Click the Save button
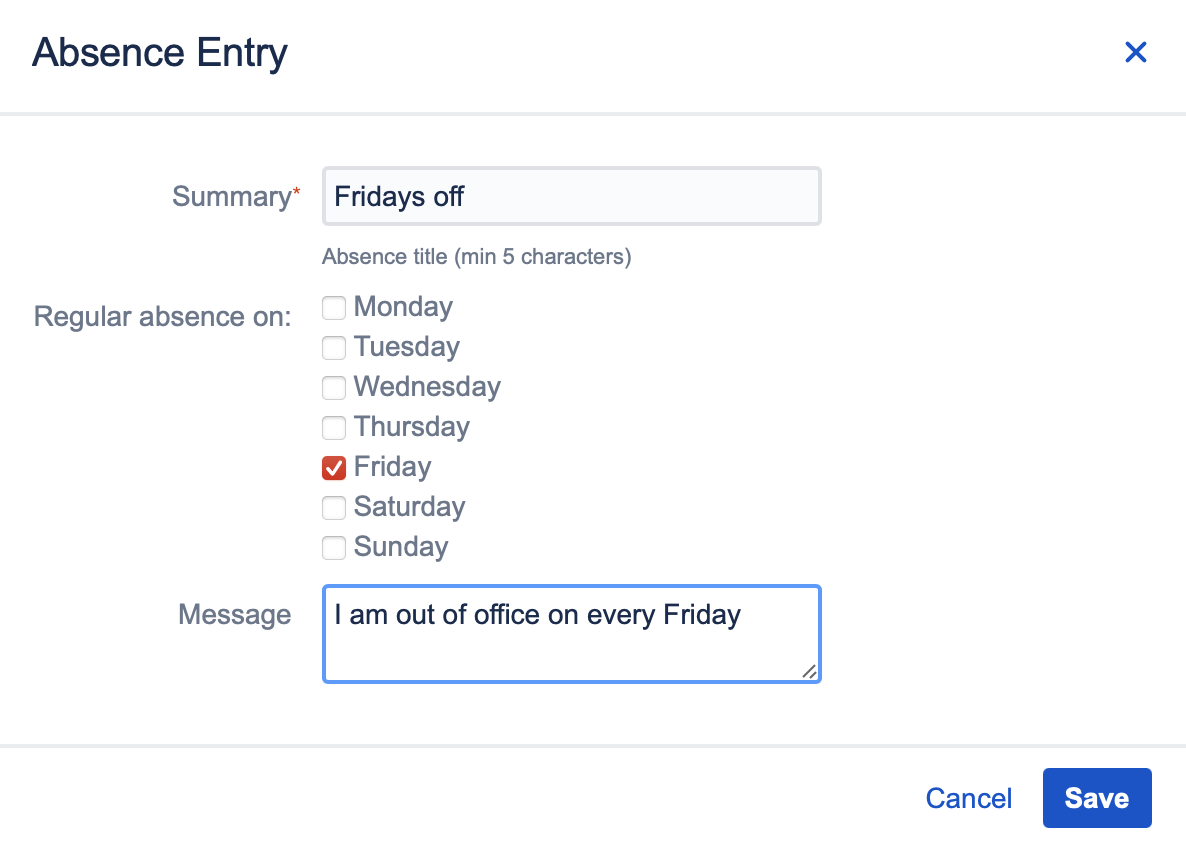 (1097, 798)
